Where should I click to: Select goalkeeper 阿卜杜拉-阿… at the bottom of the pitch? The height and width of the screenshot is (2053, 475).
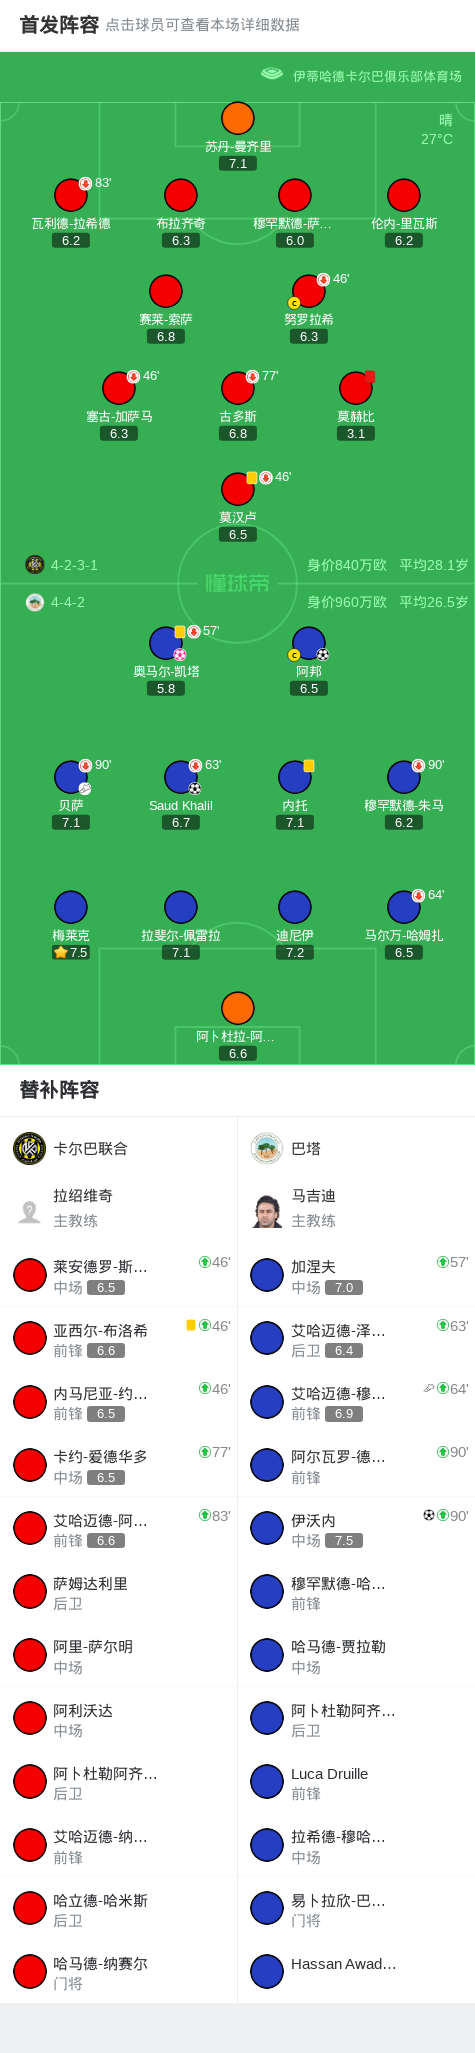(238, 1008)
